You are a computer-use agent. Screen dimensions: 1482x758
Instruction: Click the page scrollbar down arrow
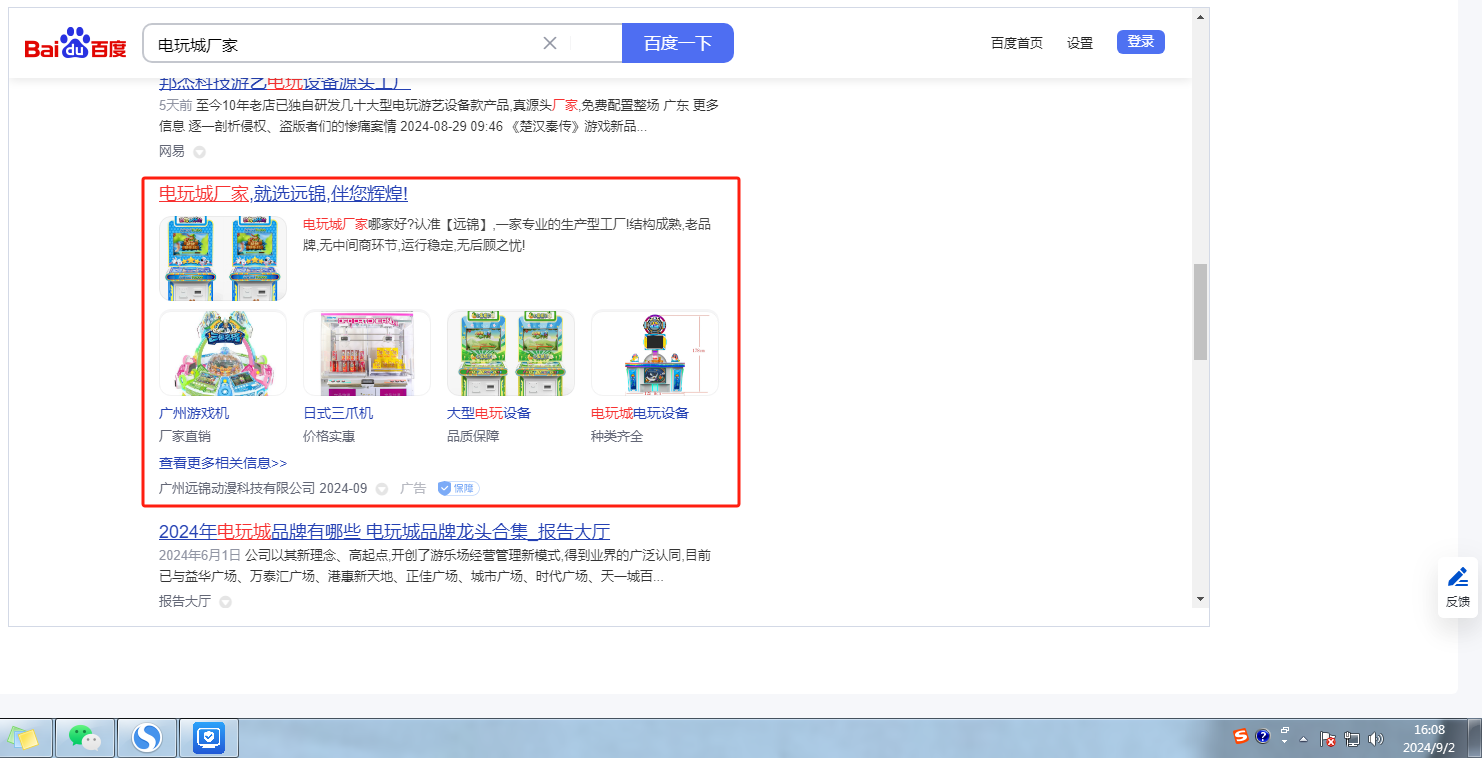1200,598
